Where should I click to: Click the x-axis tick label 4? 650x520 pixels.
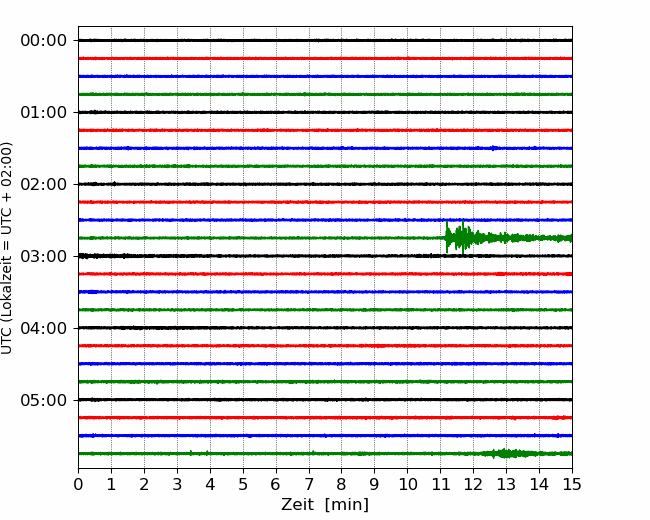click(x=210, y=484)
